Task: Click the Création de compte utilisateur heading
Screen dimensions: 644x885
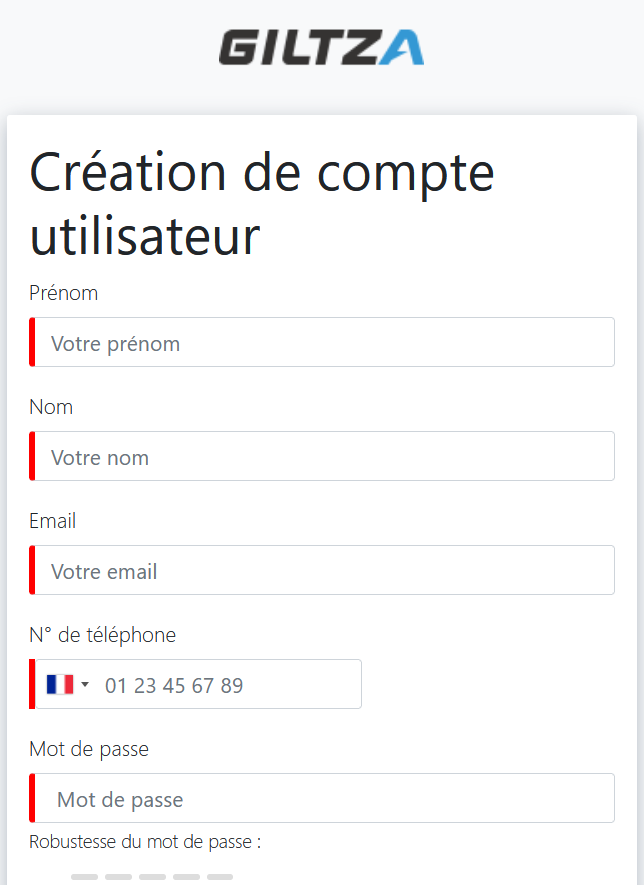Action: (x=262, y=204)
